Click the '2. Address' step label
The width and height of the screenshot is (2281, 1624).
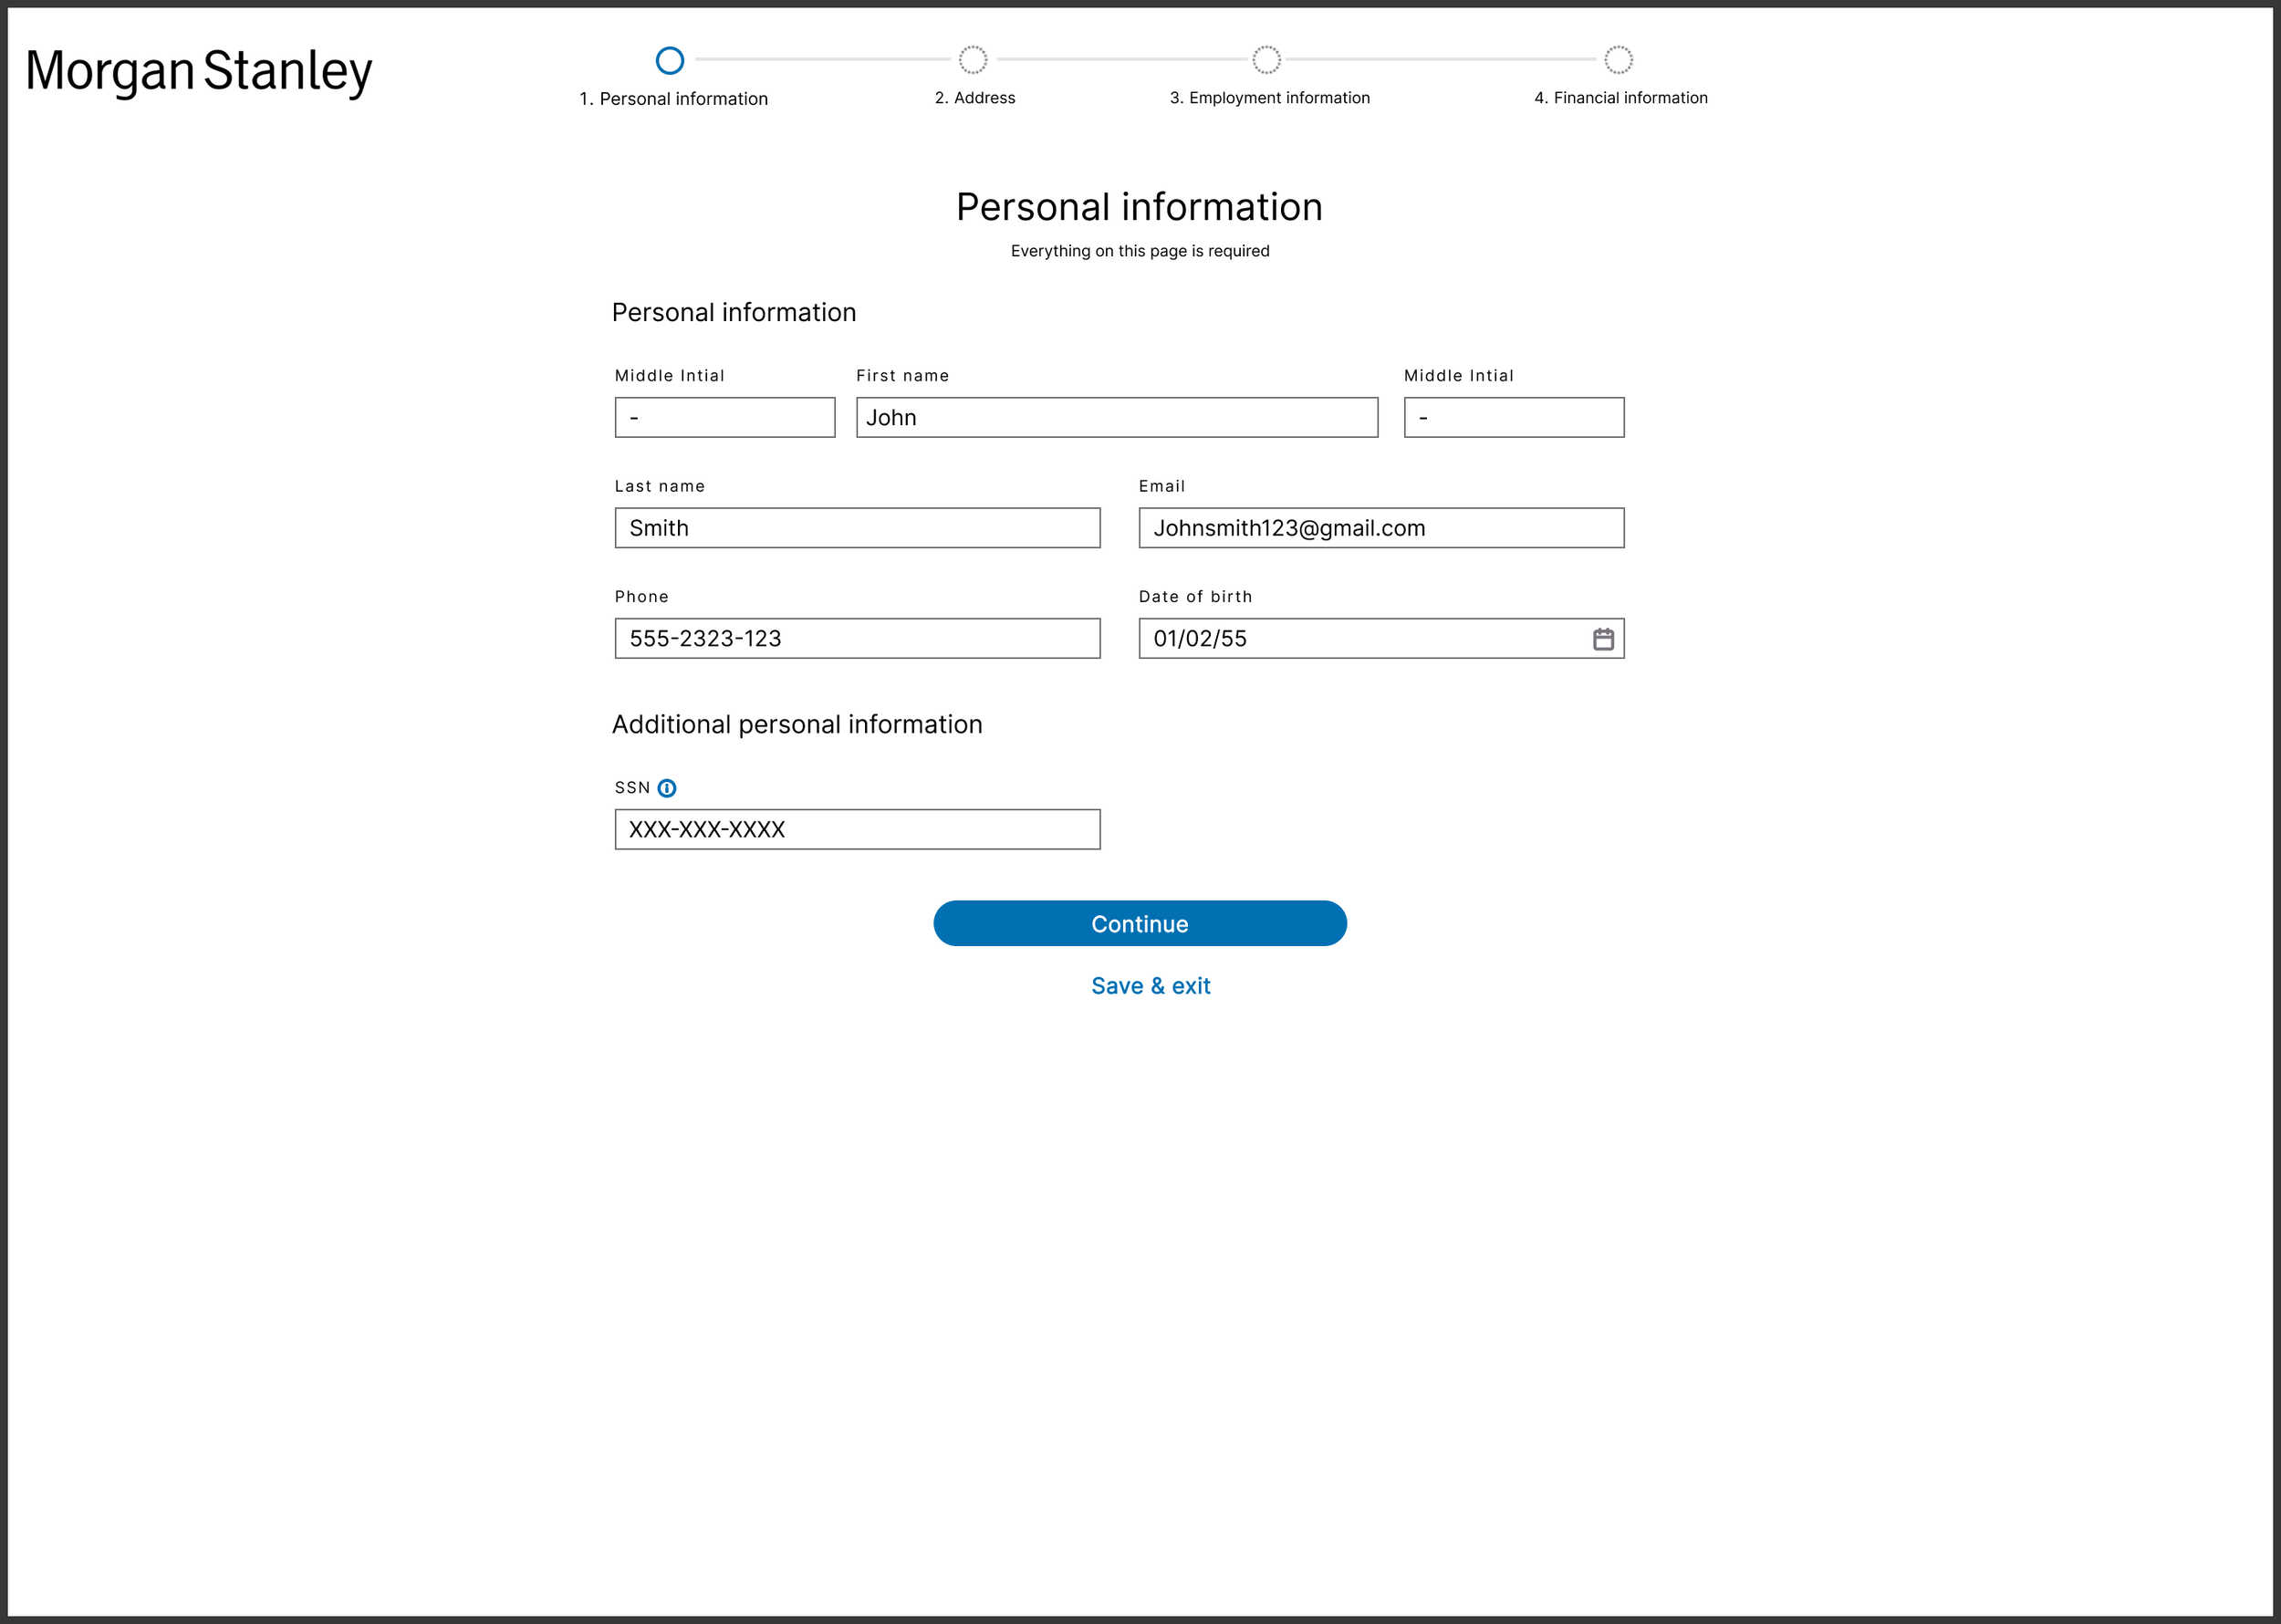(974, 98)
